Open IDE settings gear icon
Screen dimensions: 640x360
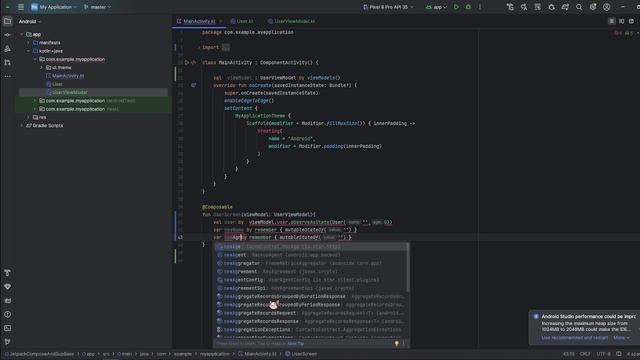pos(593,7)
